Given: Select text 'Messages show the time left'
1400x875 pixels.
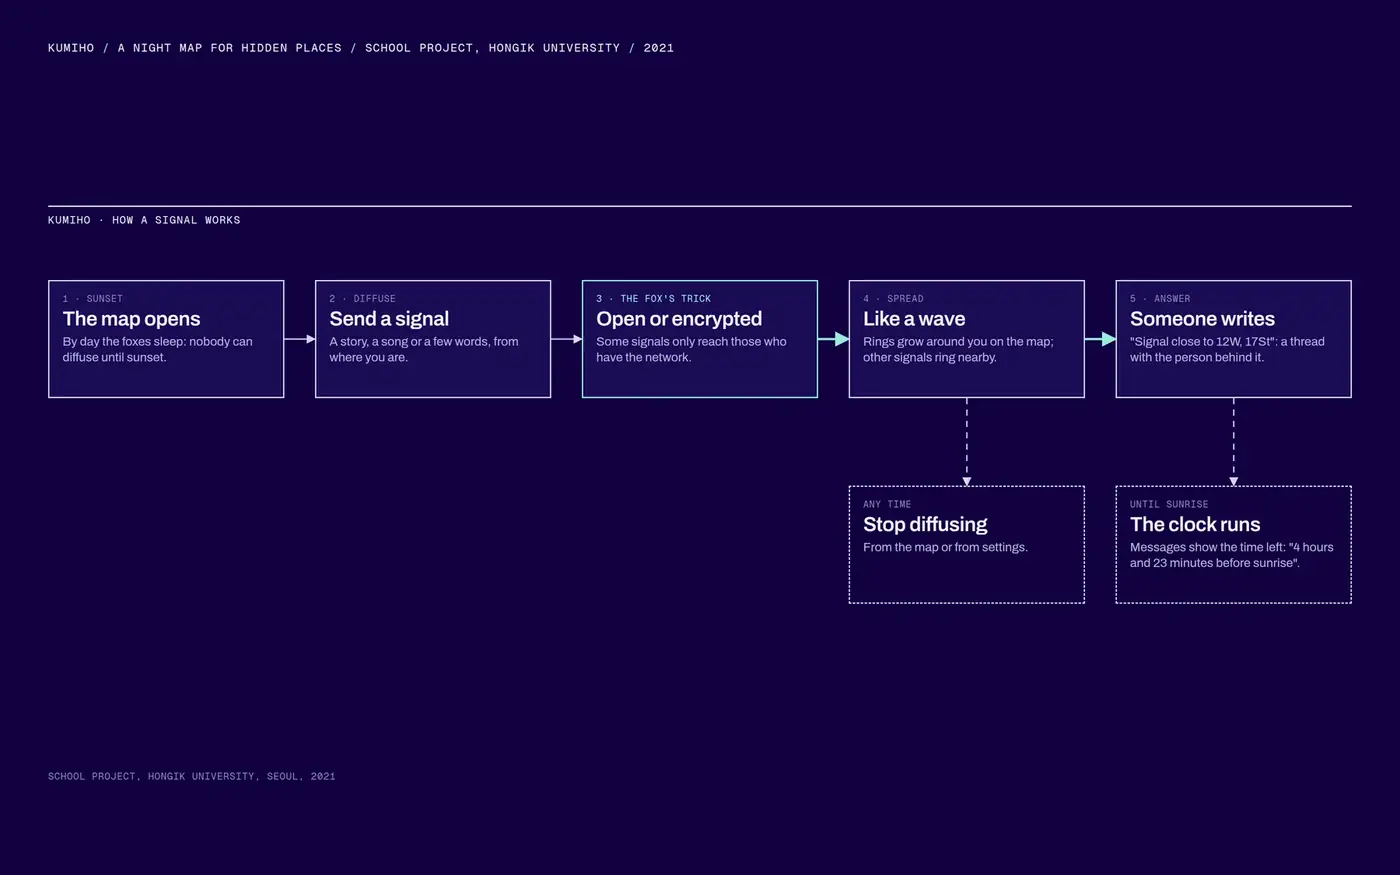Looking at the screenshot, I should click(1205, 548).
